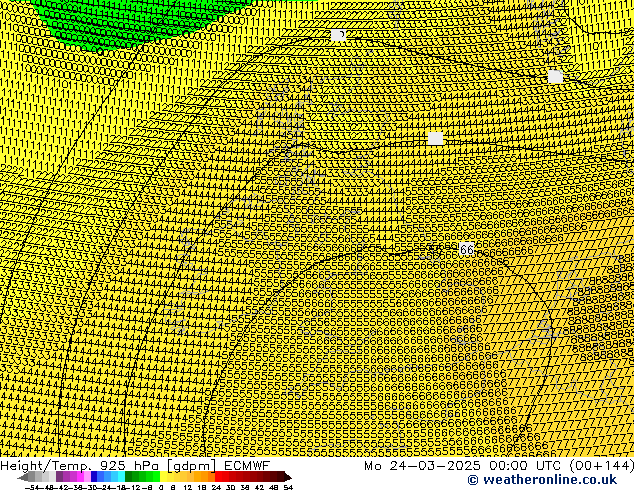Pick the dark blue legend swatch at -30
This screenshot has height=490, width=634.
(94, 477)
